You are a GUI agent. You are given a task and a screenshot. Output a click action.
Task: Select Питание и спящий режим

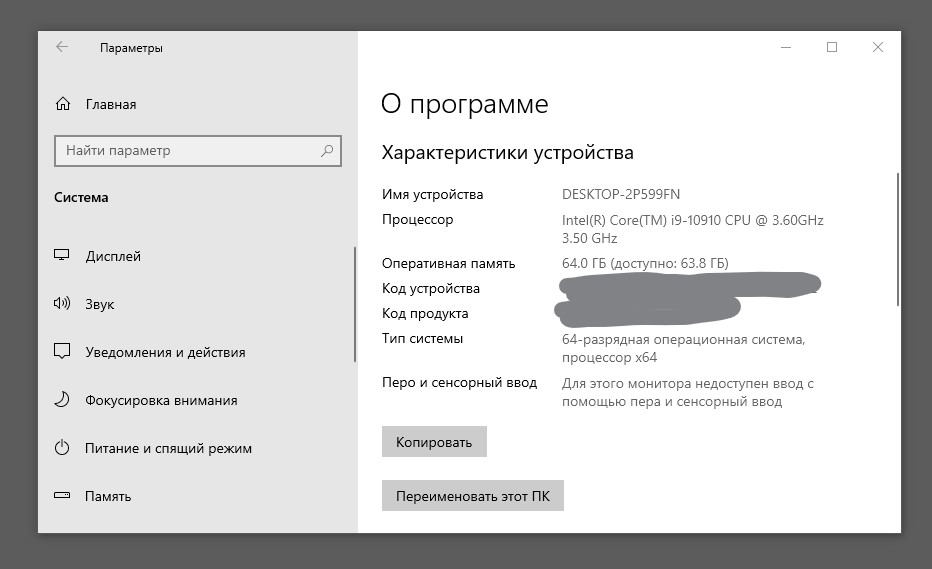coord(168,448)
